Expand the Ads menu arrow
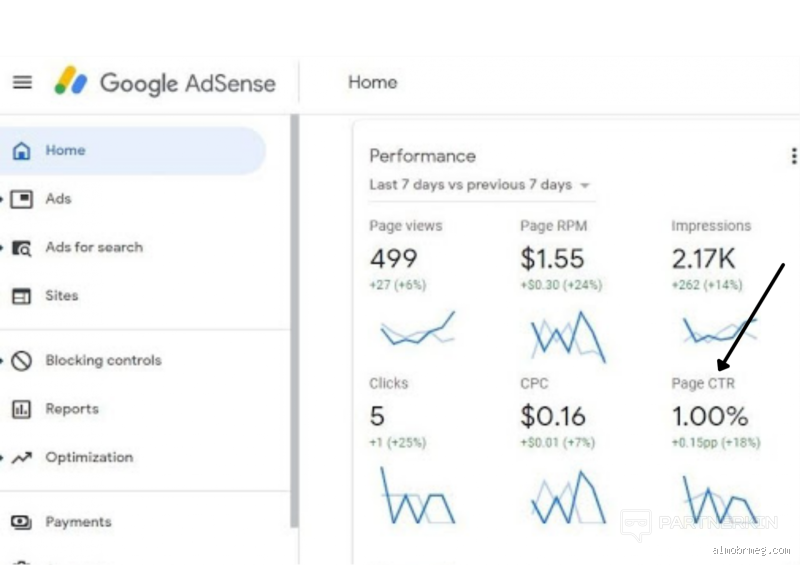800x565 pixels. click(x=3, y=199)
